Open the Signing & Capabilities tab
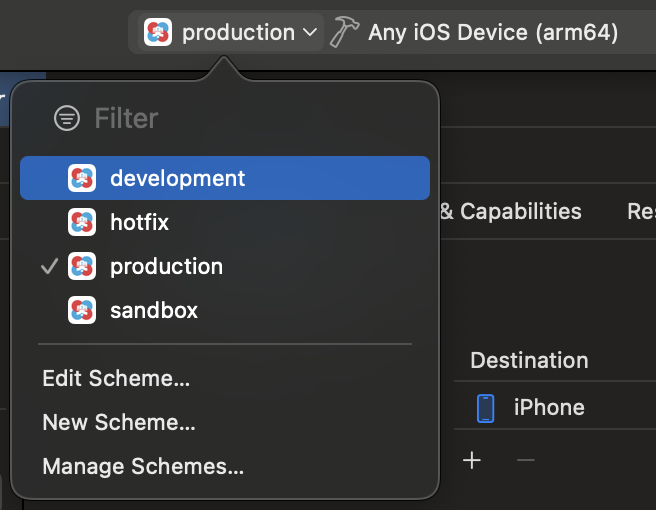 pos(510,211)
